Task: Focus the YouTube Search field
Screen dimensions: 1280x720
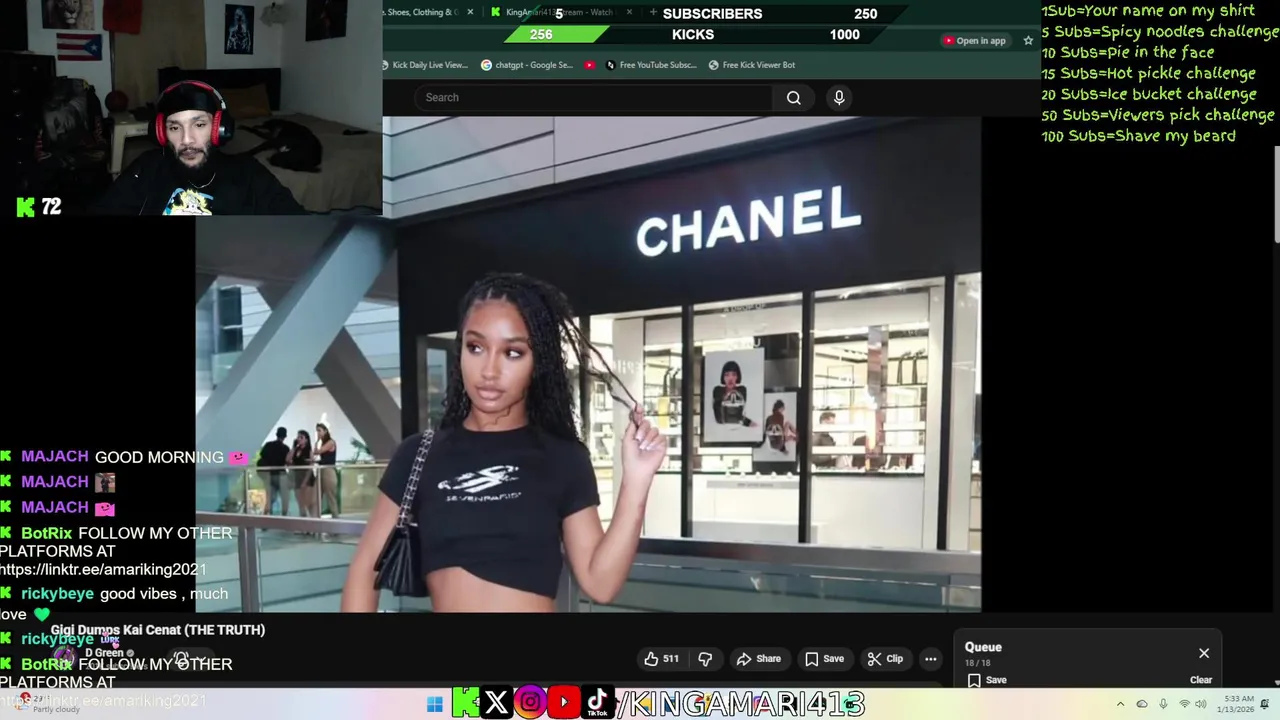Action: [x=594, y=98]
